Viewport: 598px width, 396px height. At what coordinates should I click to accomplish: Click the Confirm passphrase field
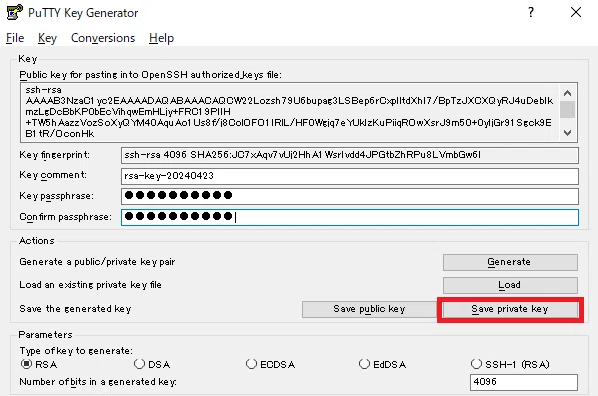click(349, 217)
